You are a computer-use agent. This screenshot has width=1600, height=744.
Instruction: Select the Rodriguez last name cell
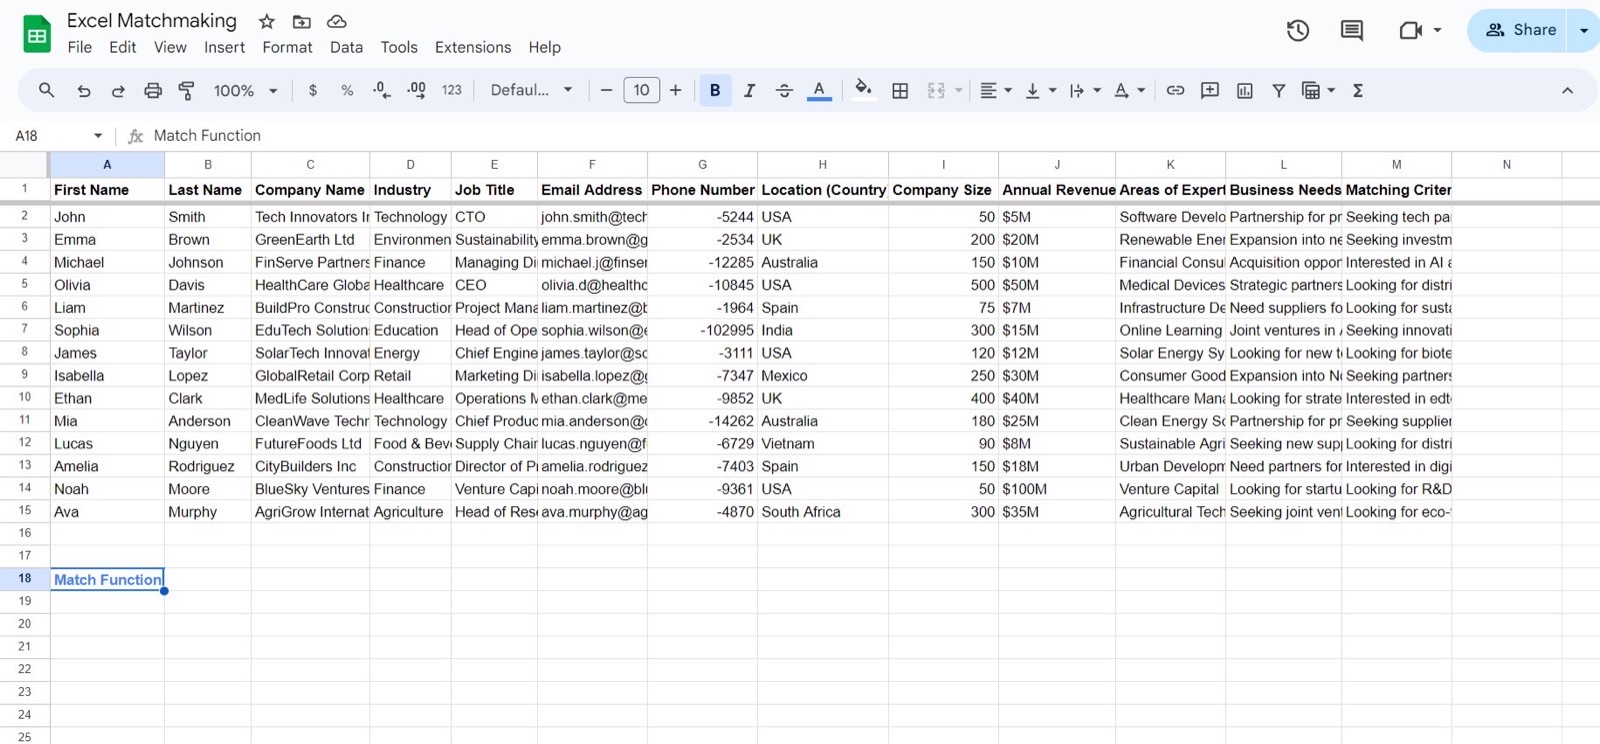tap(208, 467)
